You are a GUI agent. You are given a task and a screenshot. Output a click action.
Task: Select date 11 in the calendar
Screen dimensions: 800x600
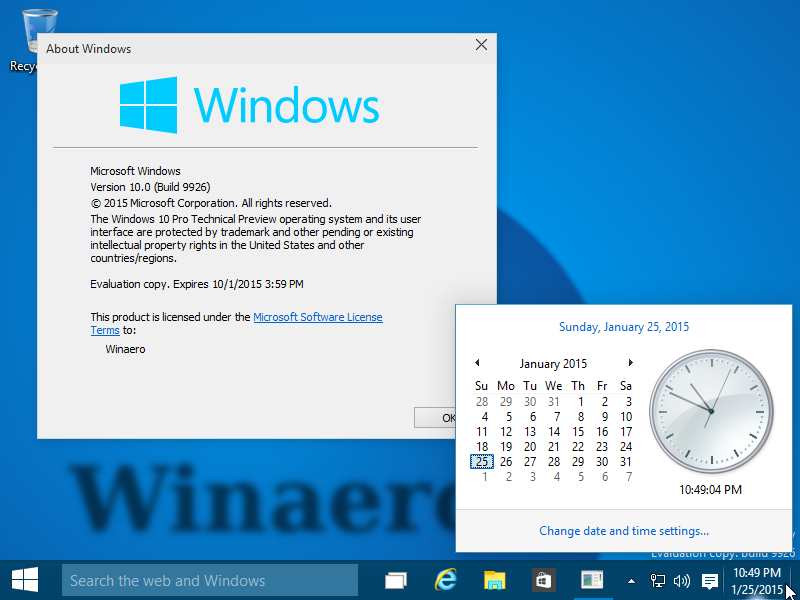tap(482, 432)
